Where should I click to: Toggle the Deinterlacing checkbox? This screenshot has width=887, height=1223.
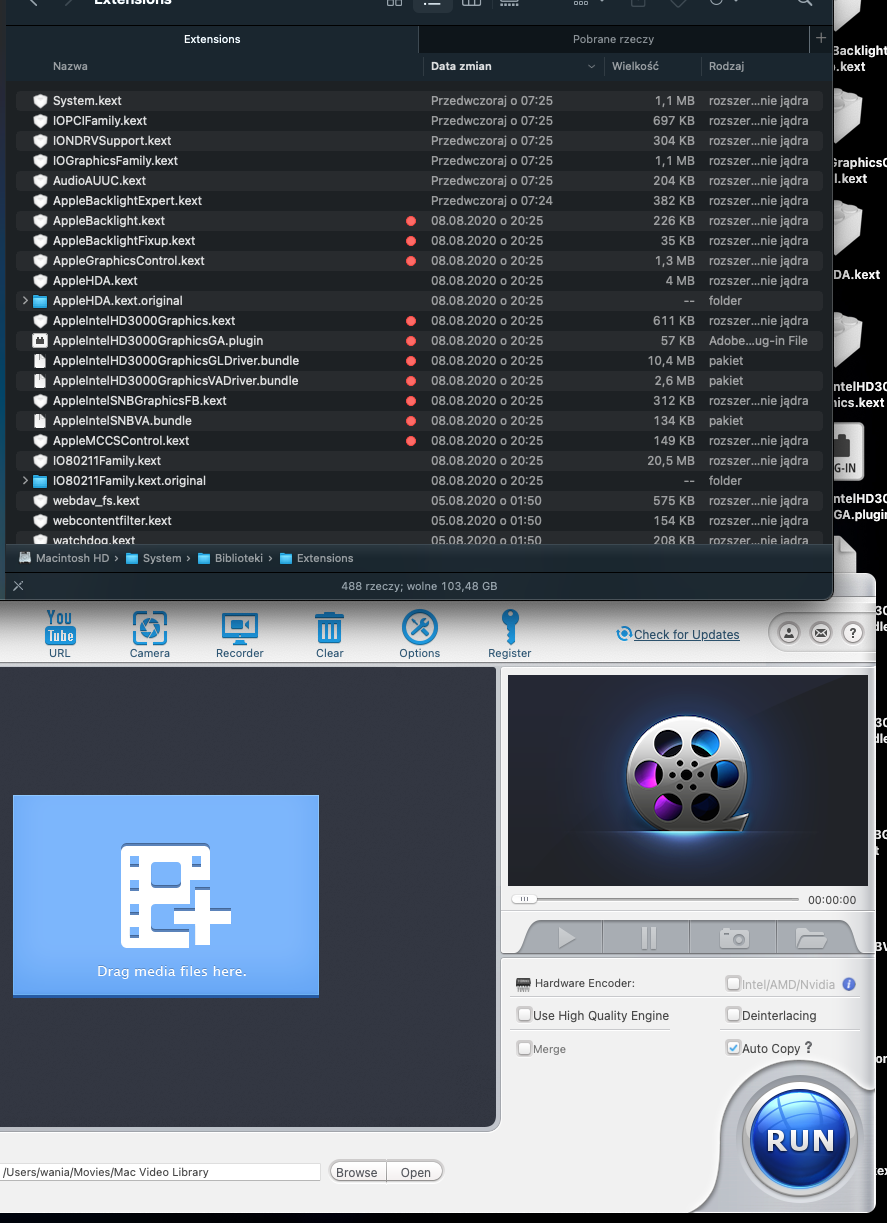point(734,1015)
